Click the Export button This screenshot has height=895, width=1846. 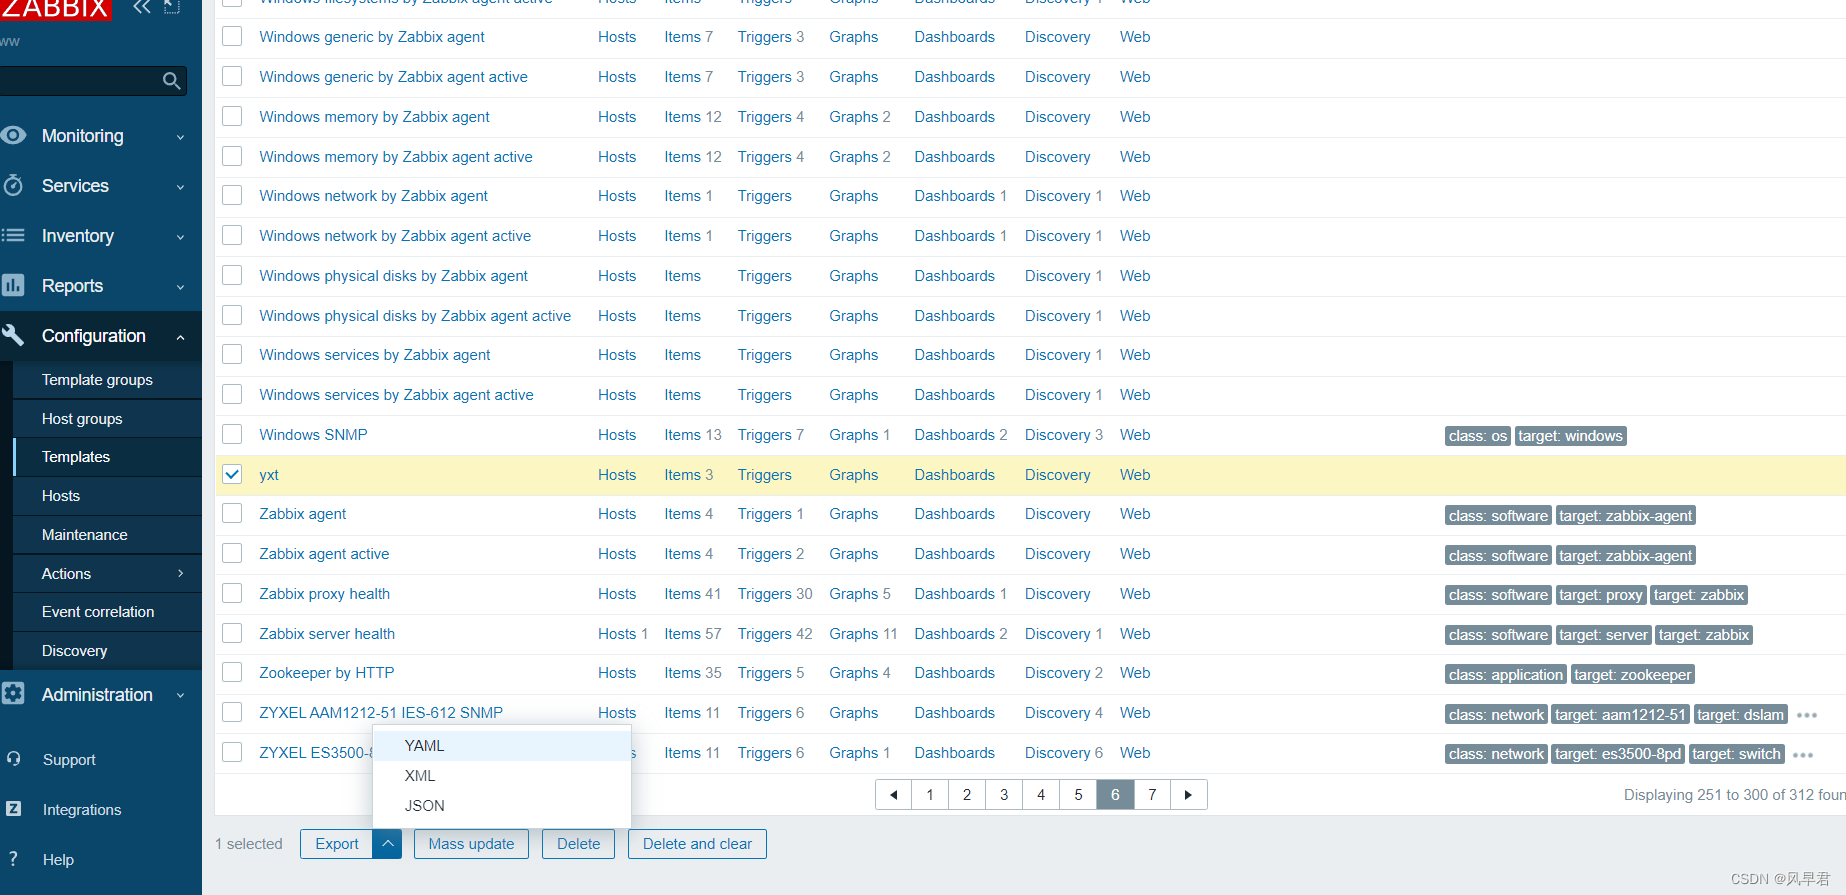click(337, 844)
